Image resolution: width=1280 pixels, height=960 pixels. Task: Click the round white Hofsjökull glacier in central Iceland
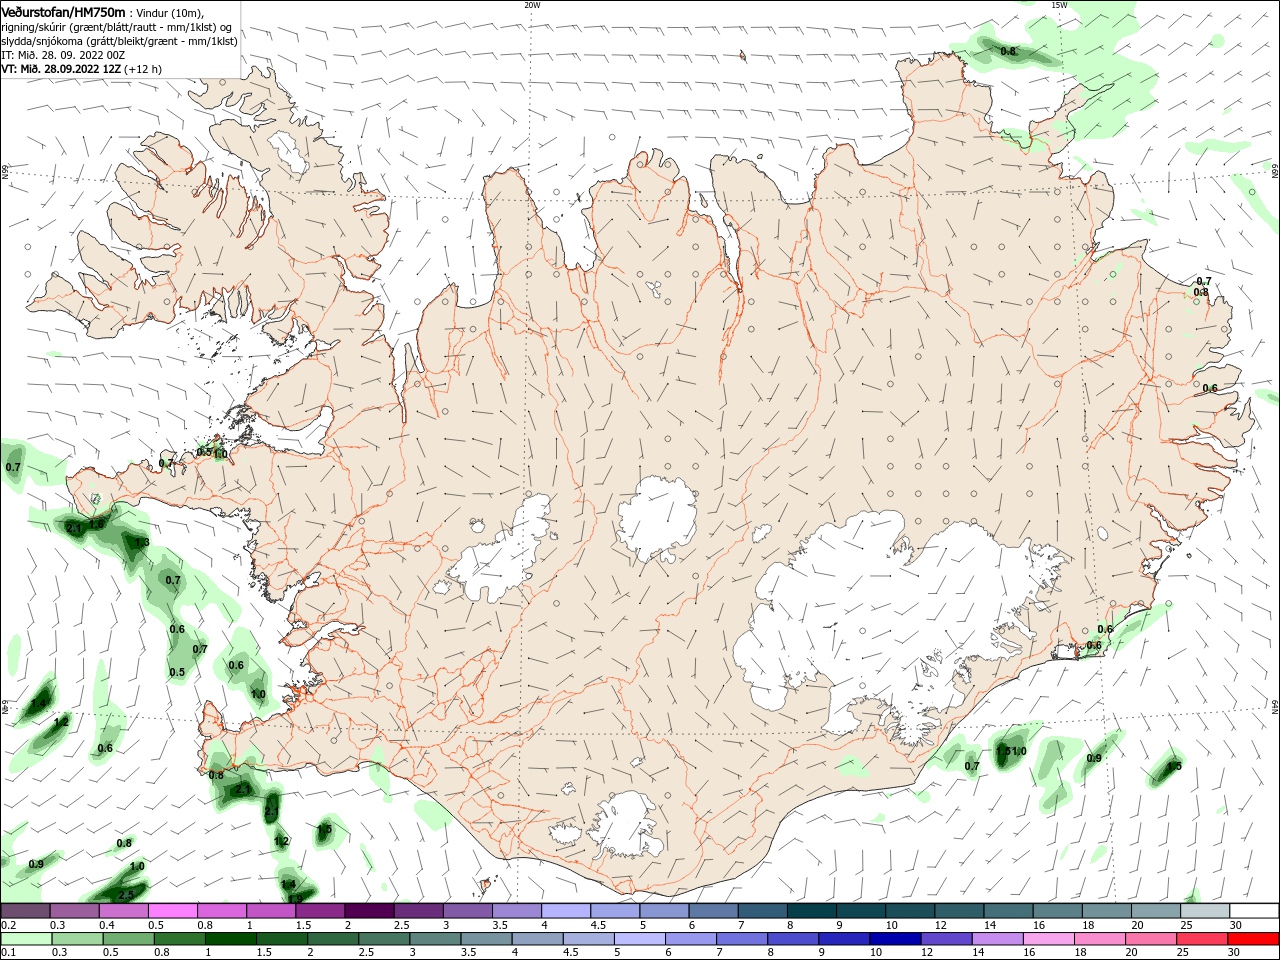pos(656,518)
